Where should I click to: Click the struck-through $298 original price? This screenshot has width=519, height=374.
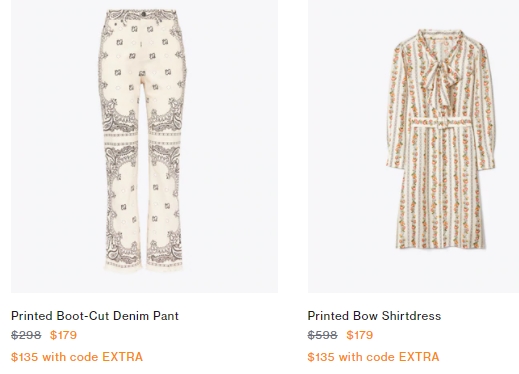pos(26,335)
